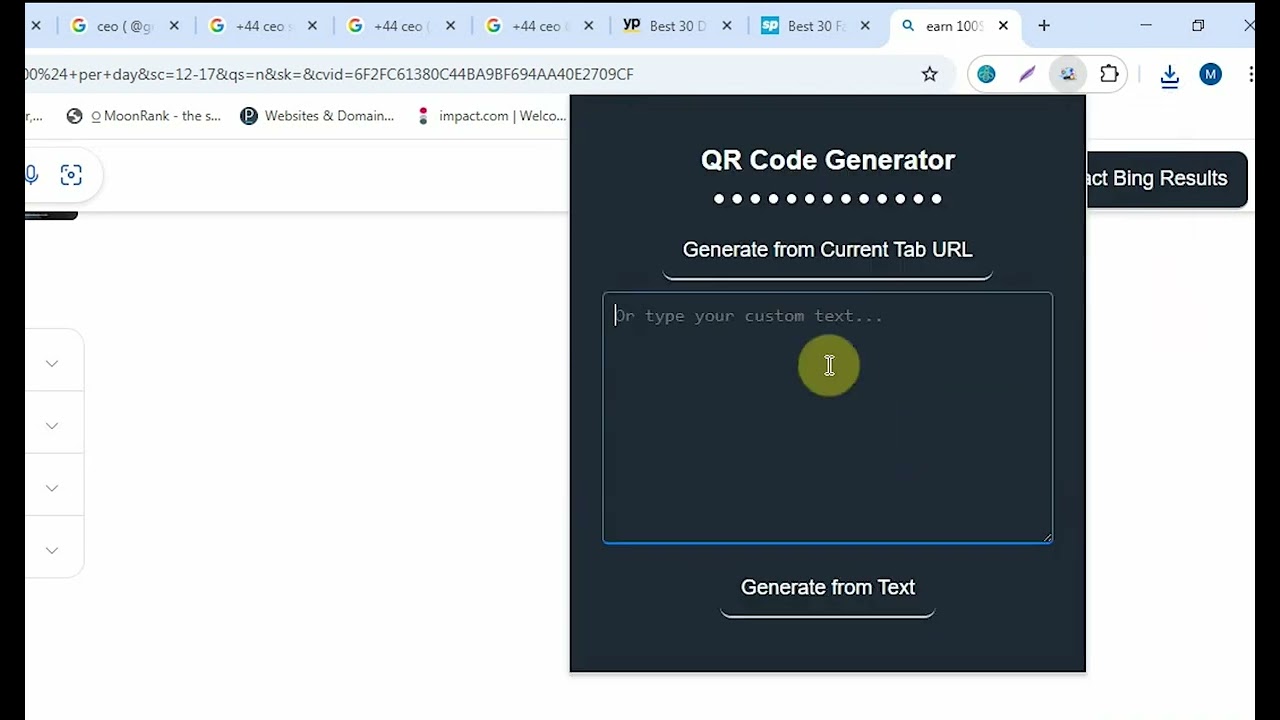Open the purple feather extension icon
Image resolution: width=1280 pixels, height=720 pixels.
click(1027, 74)
